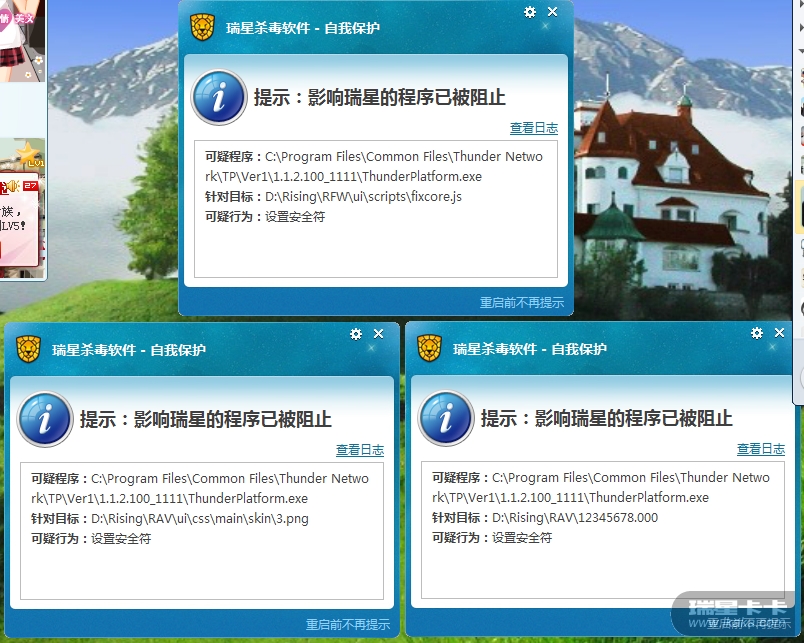The height and width of the screenshot is (643, 804).
Task: Select target path D:\Rising\RAV\12345678.000
Action: [575, 517]
